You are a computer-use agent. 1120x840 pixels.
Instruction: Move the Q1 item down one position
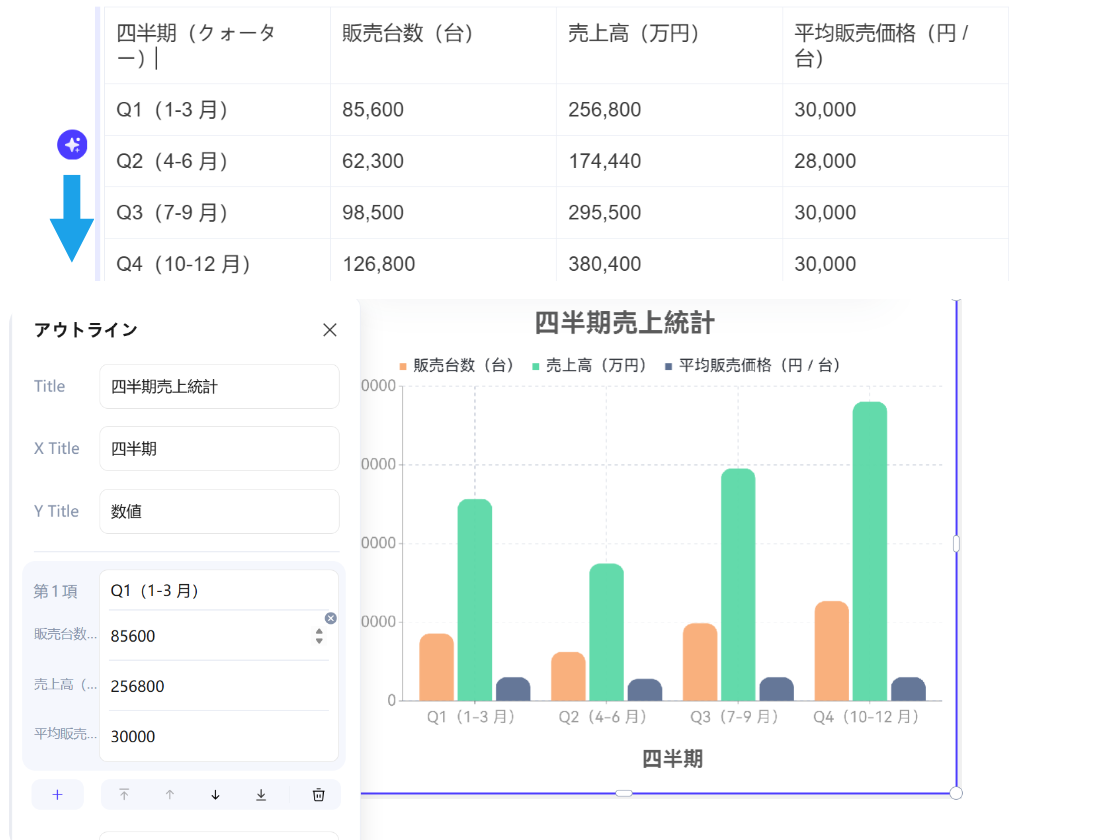tap(215, 795)
